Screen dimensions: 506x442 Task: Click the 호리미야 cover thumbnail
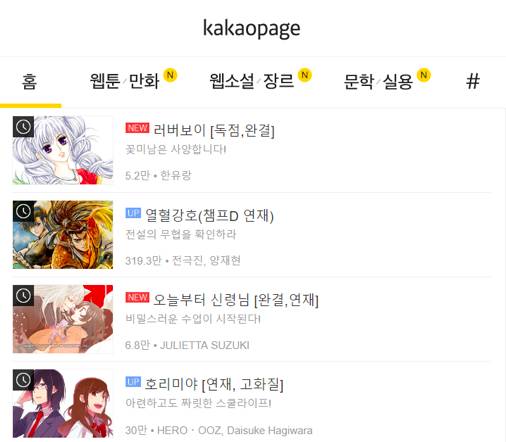pyautogui.click(x=63, y=403)
